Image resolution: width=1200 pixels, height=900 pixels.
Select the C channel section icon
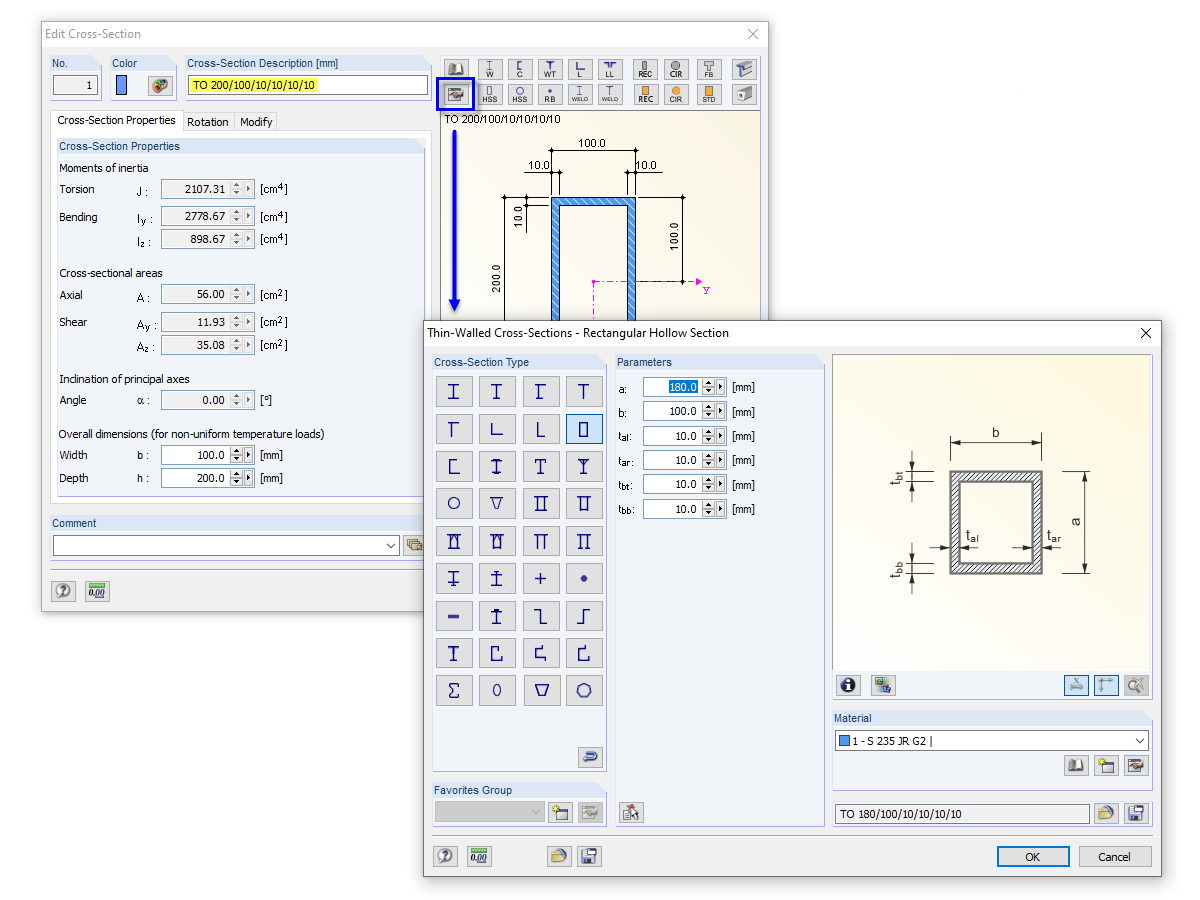coord(519,70)
